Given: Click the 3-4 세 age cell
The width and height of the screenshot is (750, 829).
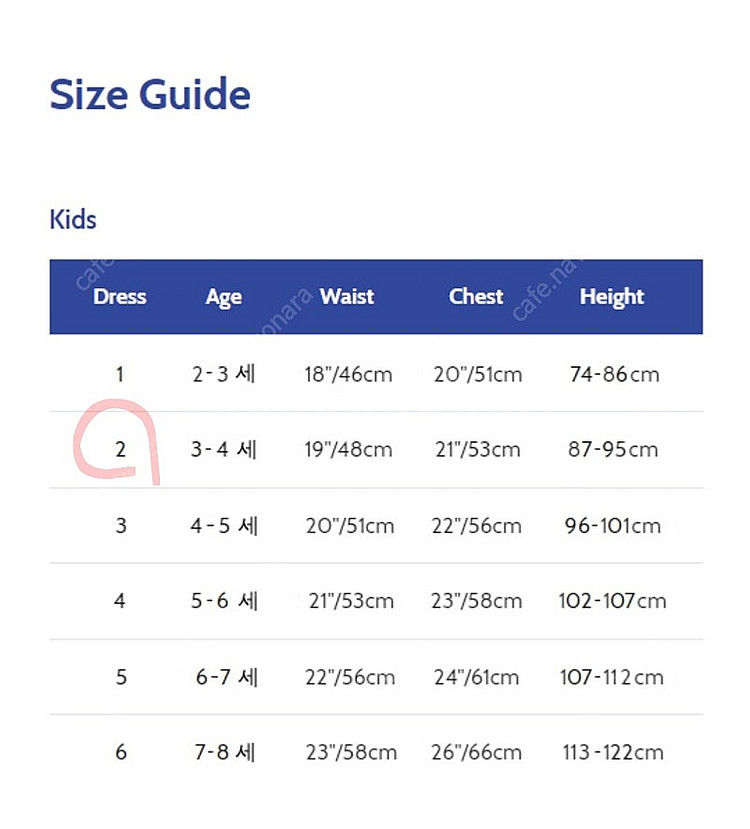Looking at the screenshot, I should tap(224, 449).
